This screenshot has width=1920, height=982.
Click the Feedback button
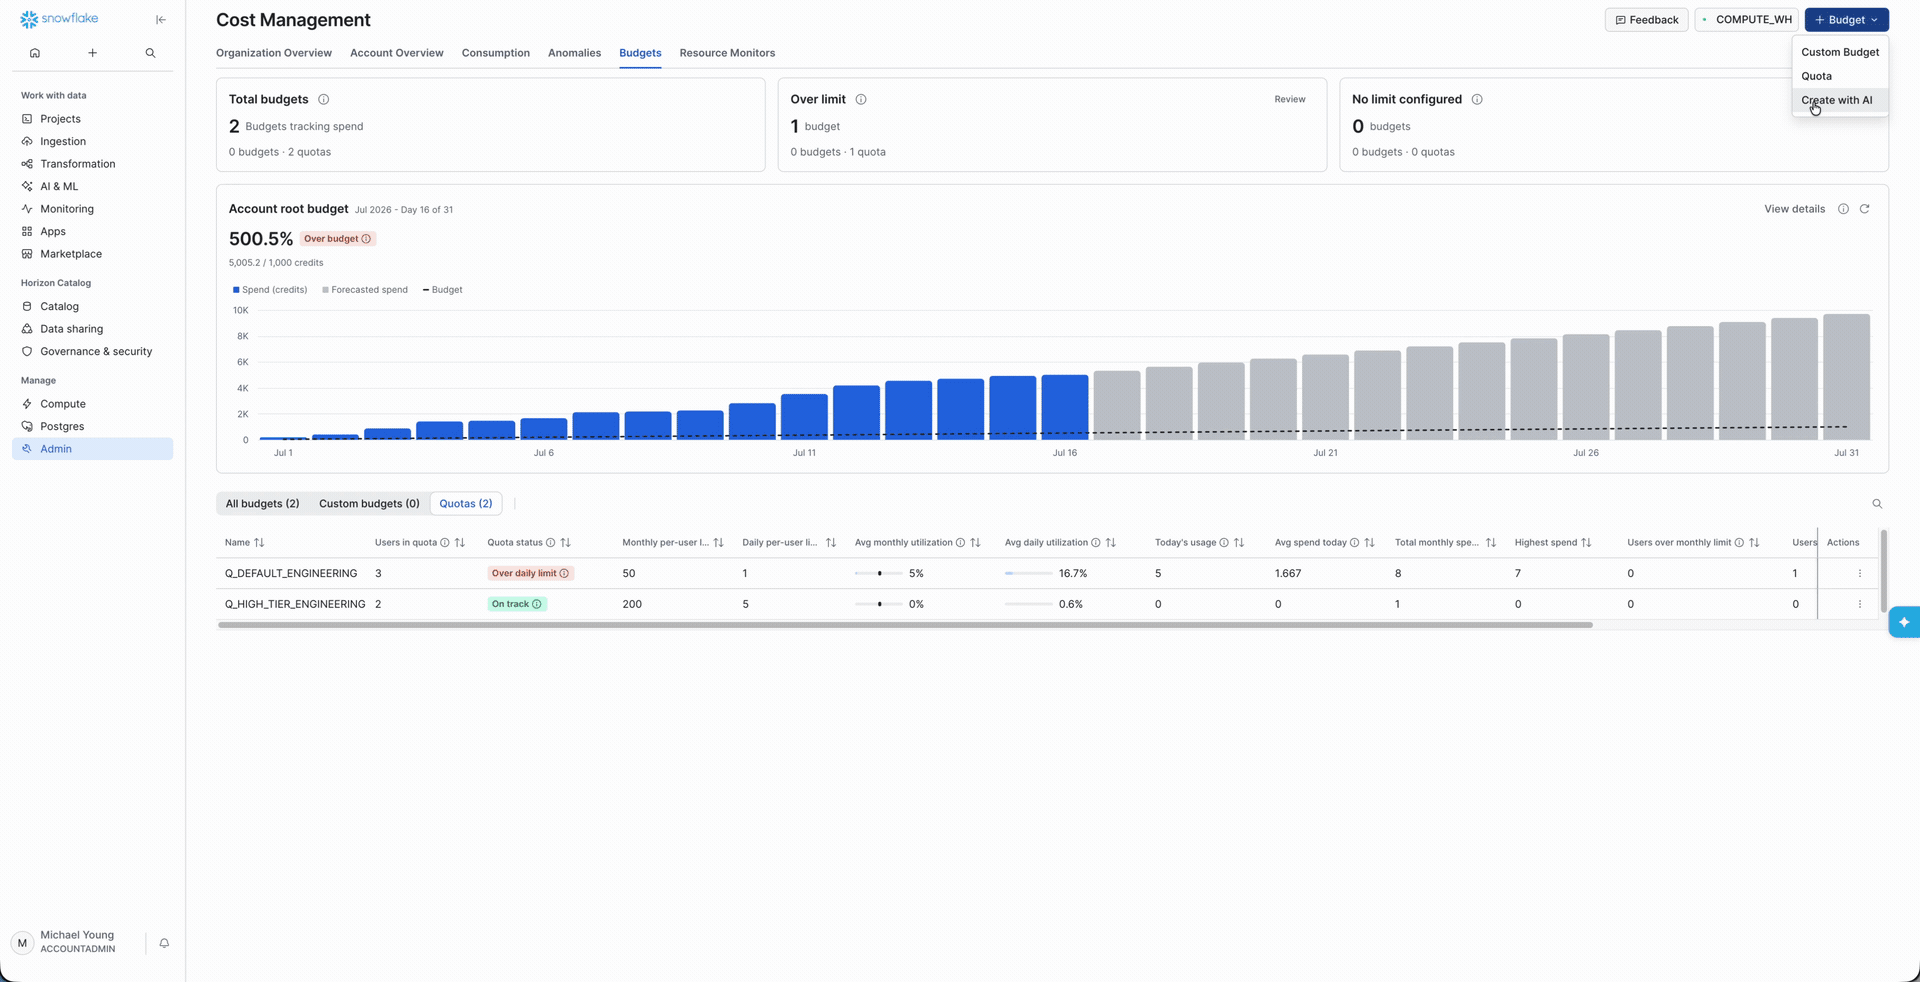click(x=1646, y=20)
